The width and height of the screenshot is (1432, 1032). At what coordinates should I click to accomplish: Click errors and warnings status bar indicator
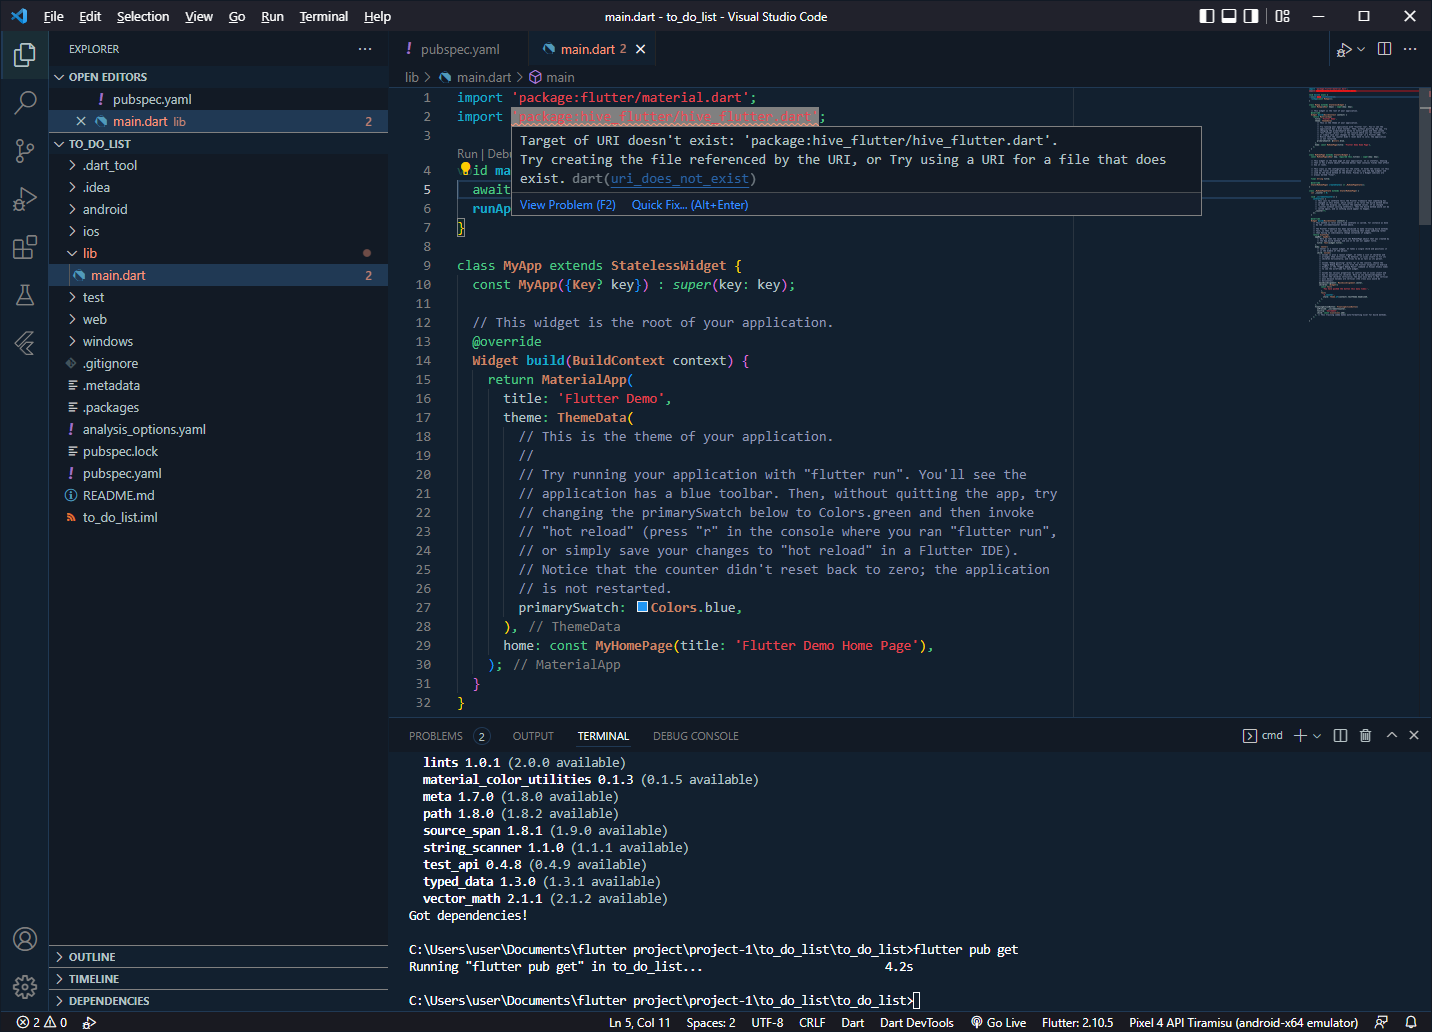pos(42,1022)
